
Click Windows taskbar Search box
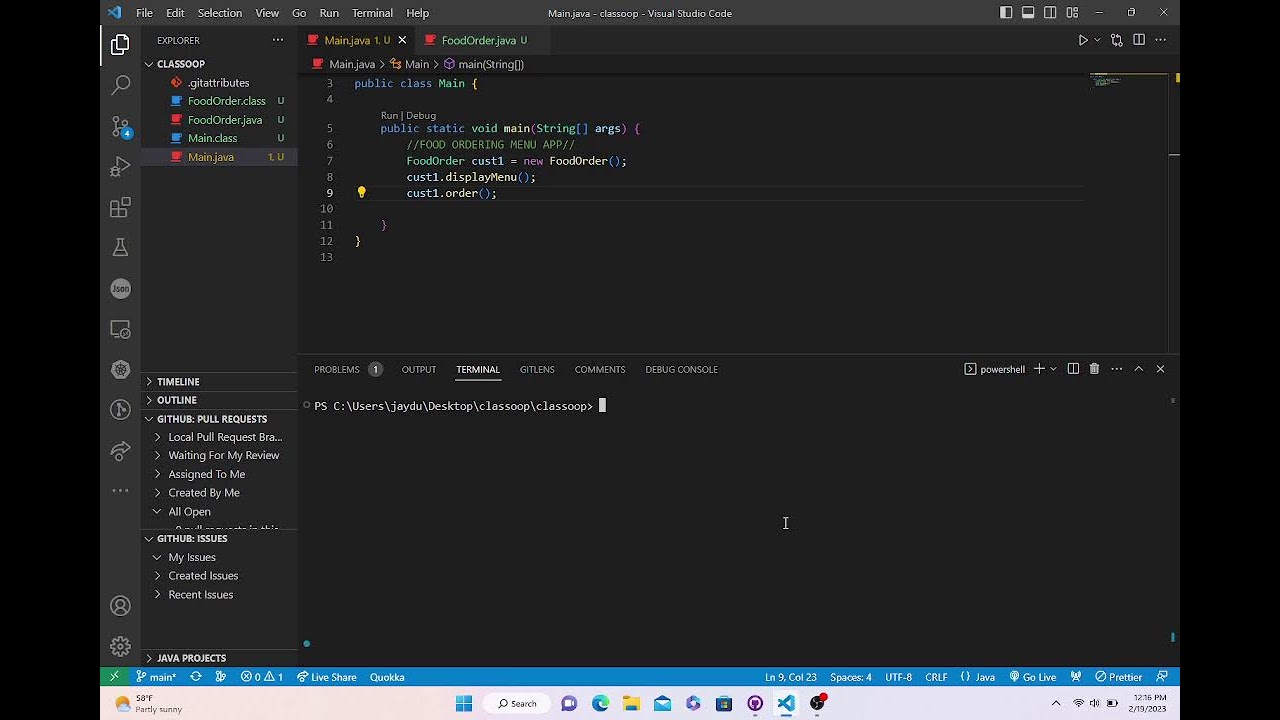click(517, 704)
